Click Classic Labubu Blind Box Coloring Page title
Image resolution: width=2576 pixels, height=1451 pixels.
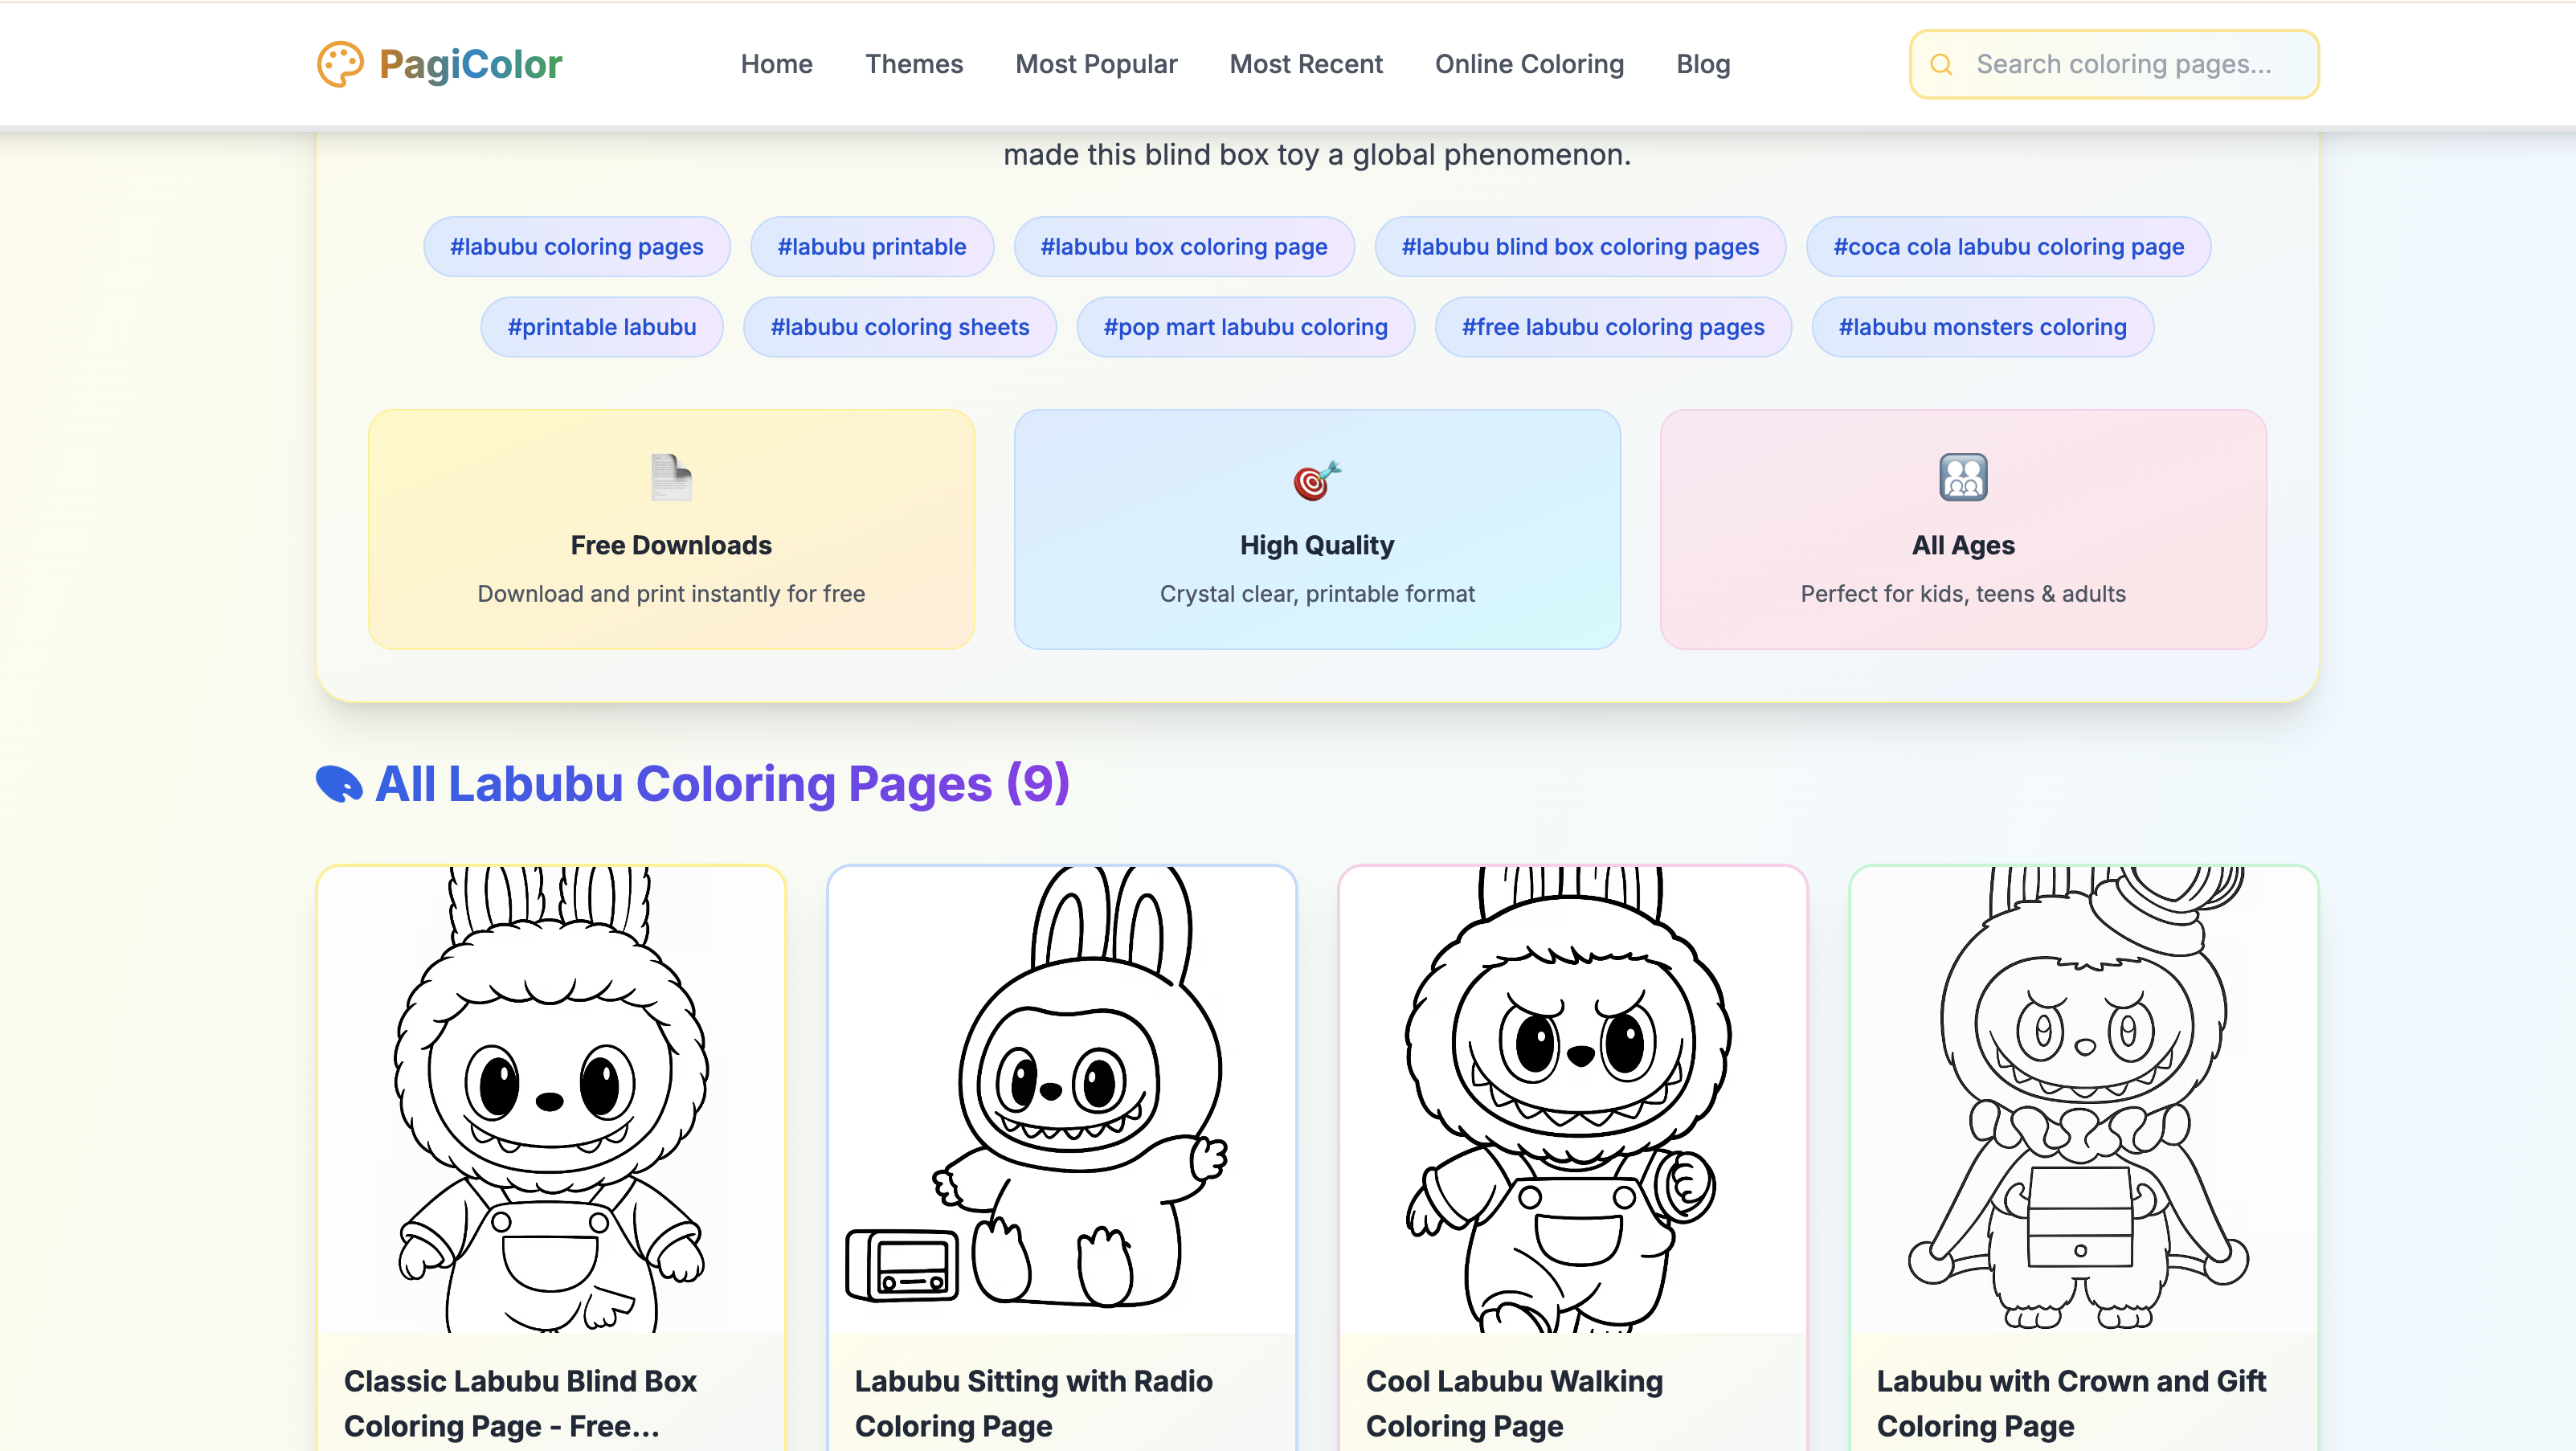pos(520,1403)
